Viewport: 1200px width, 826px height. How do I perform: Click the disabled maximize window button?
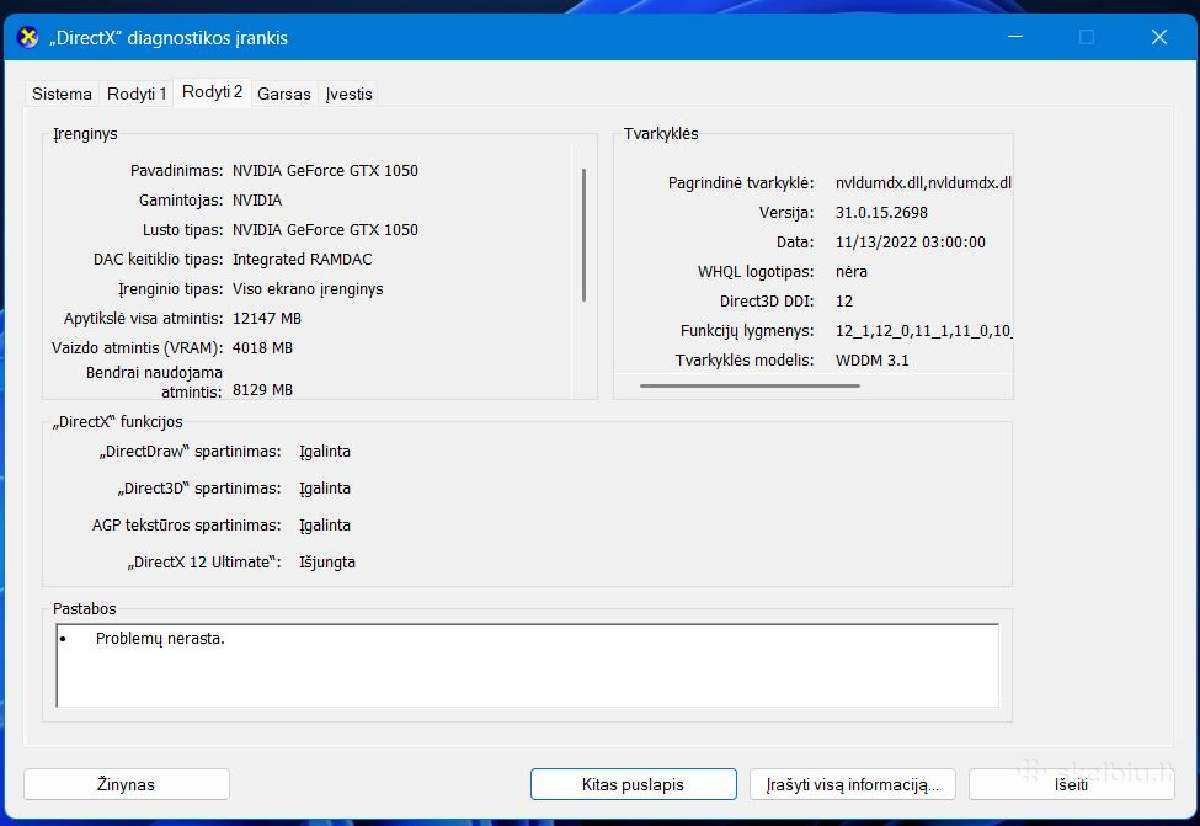(x=1087, y=38)
